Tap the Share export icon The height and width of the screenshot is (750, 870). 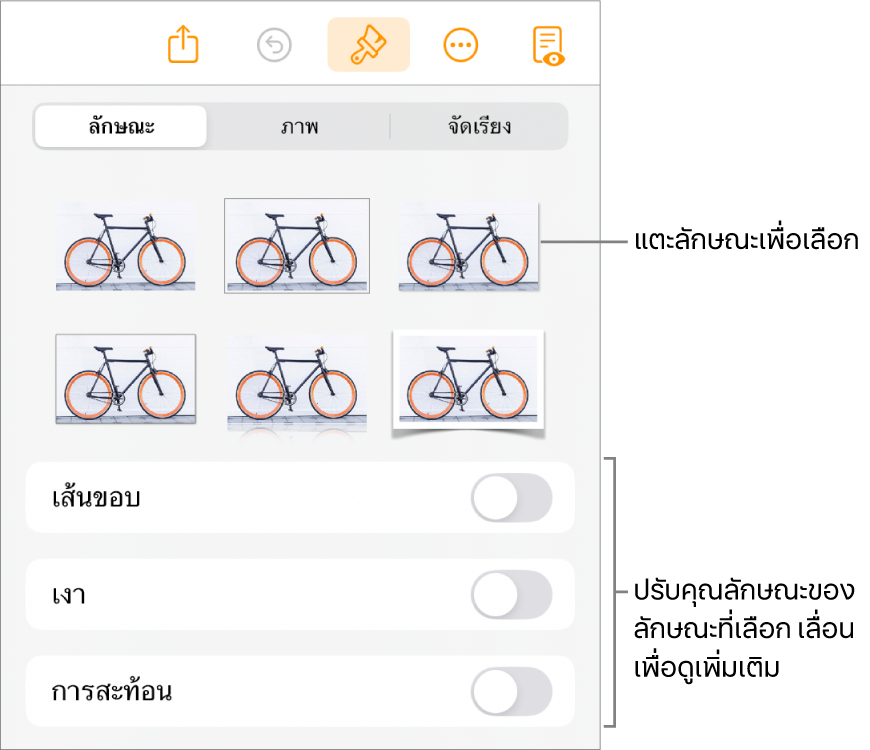tap(184, 45)
